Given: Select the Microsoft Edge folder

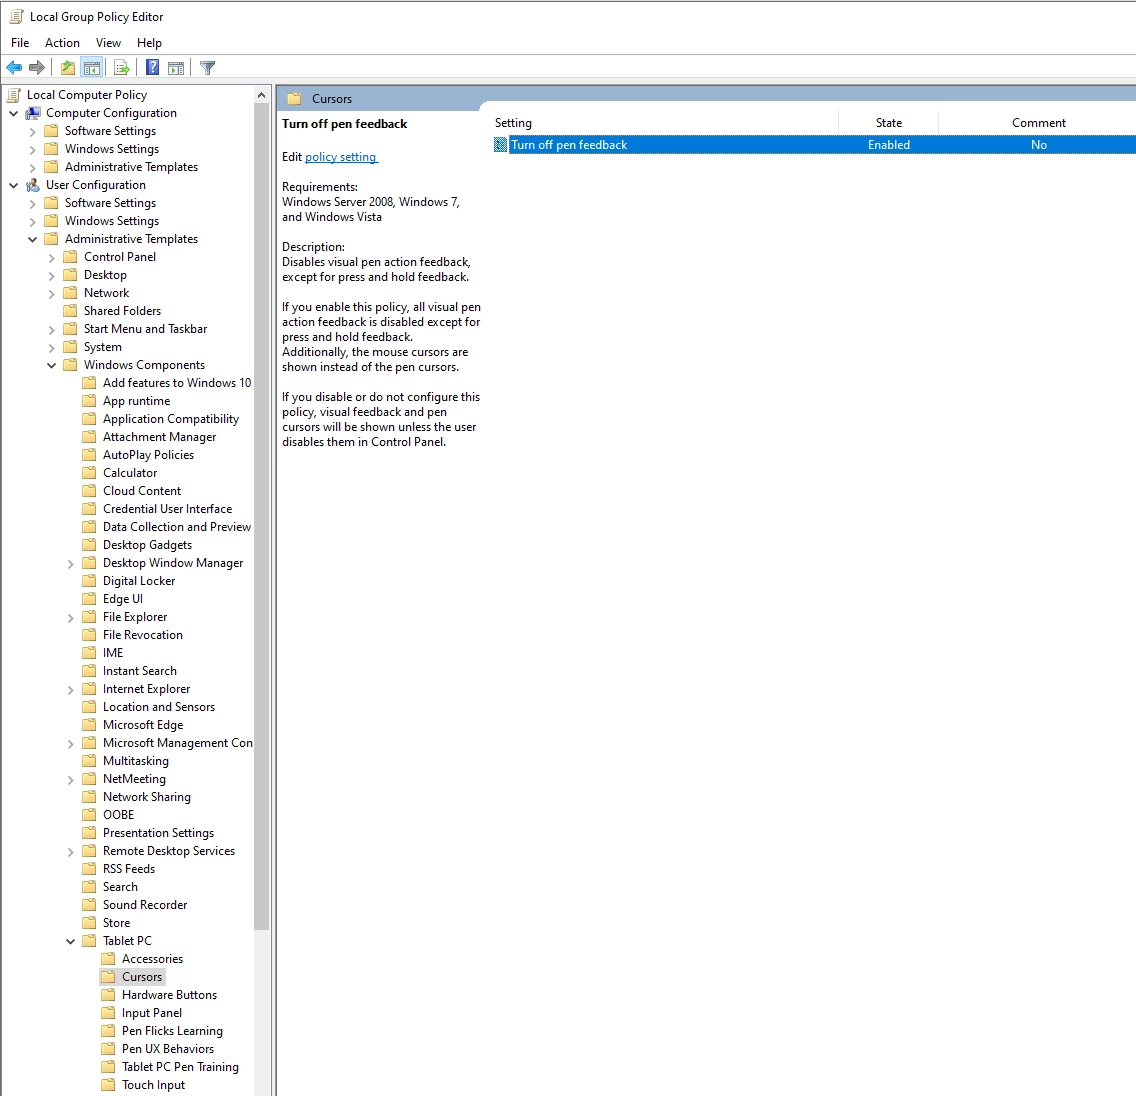Looking at the screenshot, I should point(143,724).
